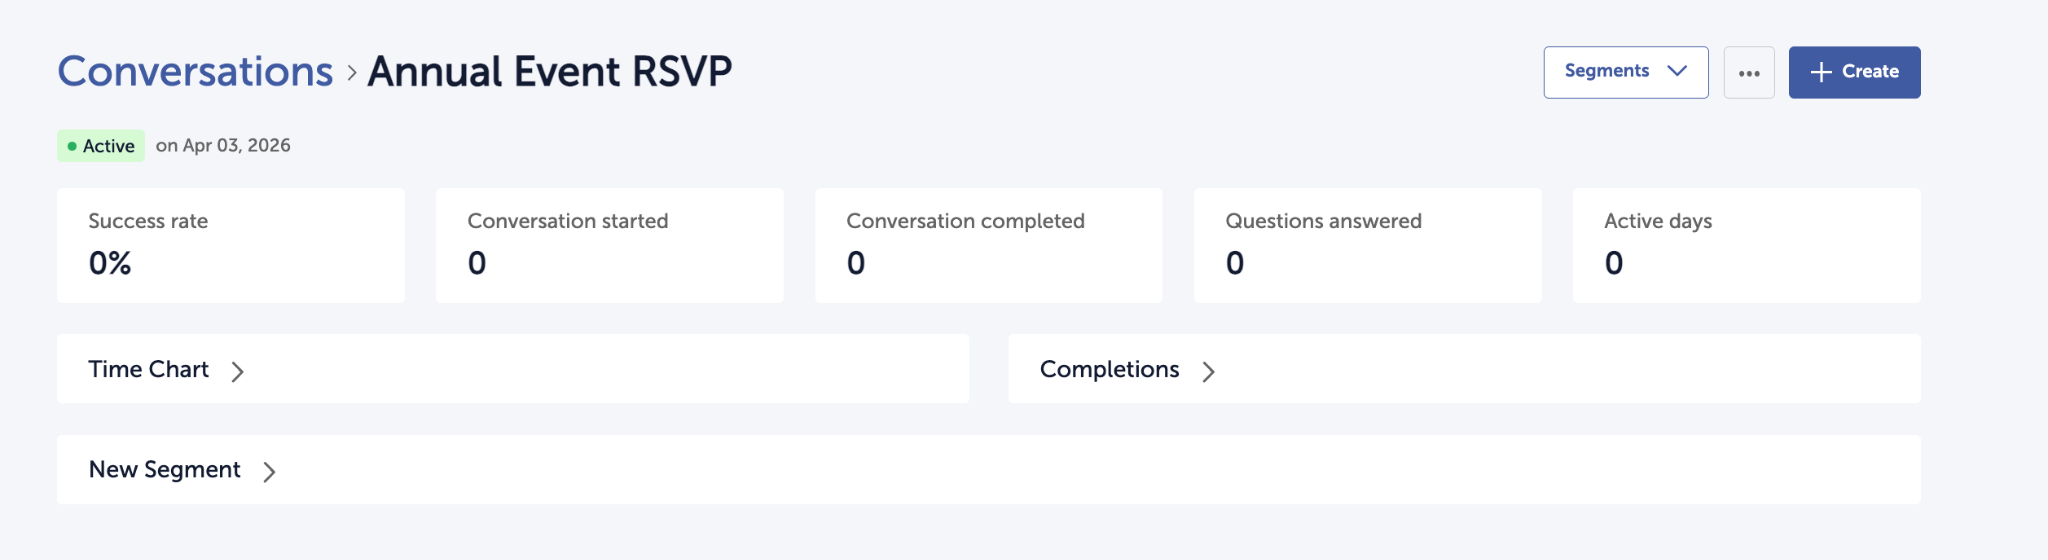Image resolution: width=2048 pixels, height=560 pixels.
Task: Select the Active days card
Action: pyautogui.click(x=1747, y=245)
